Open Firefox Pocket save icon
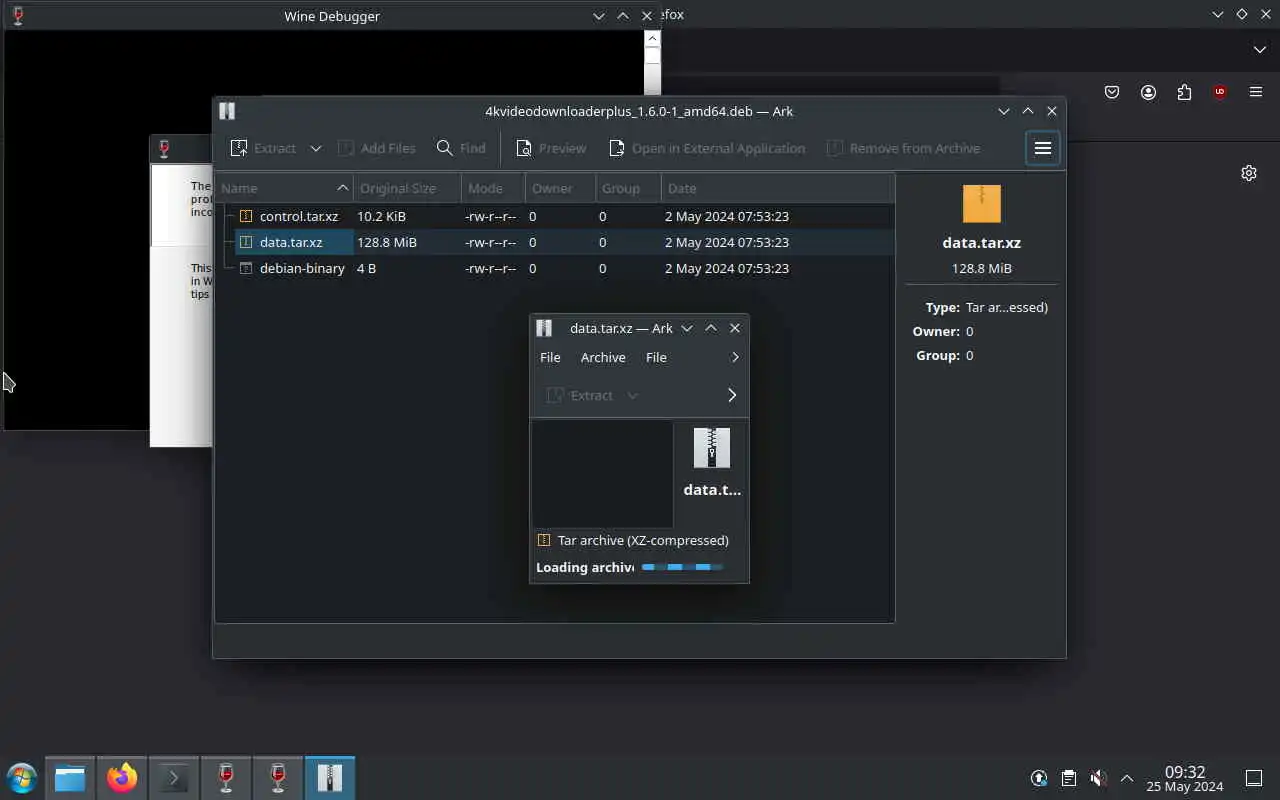Image resolution: width=1280 pixels, height=800 pixels. [x=1112, y=92]
